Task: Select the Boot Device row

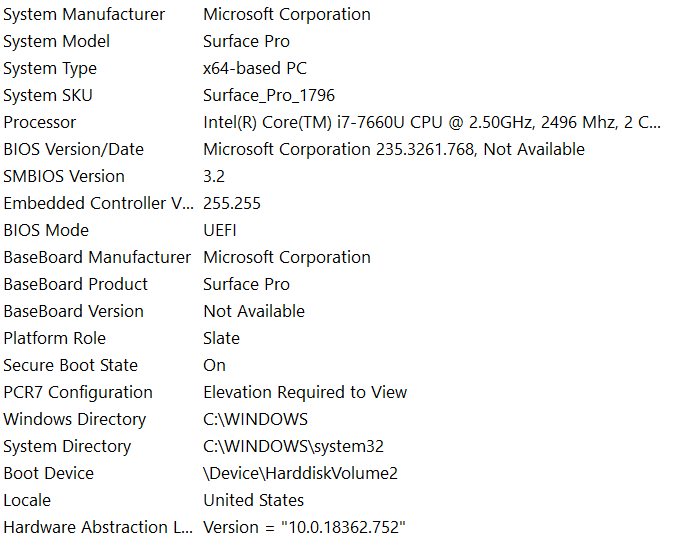Action: point(48,474)
